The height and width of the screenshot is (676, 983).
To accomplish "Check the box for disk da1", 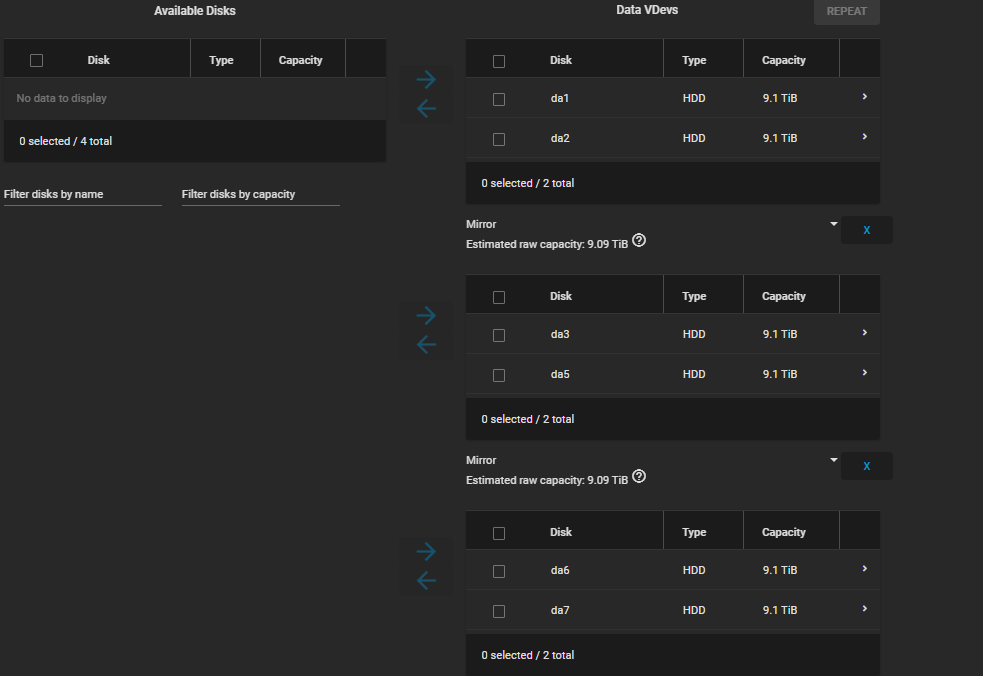I will point(499,99).
